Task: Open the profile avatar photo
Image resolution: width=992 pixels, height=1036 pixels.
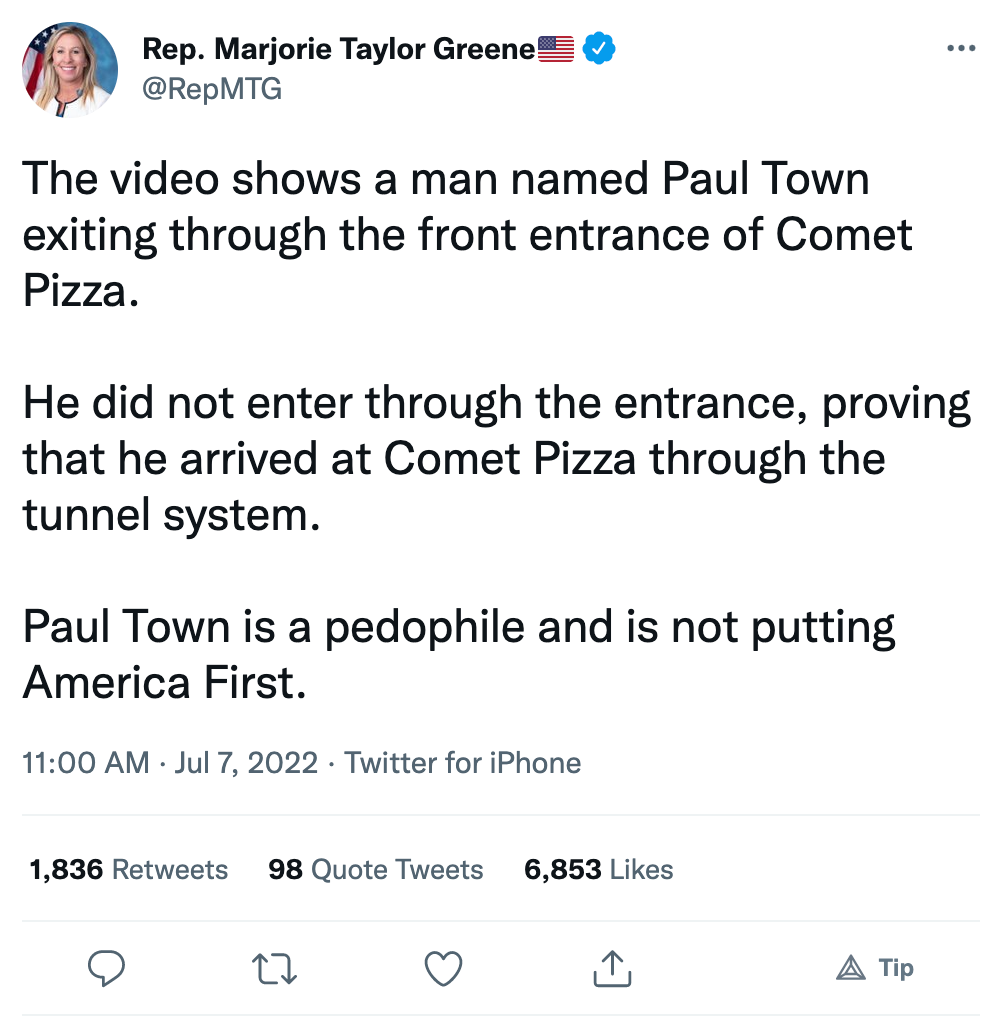Action: coord(70,68)
